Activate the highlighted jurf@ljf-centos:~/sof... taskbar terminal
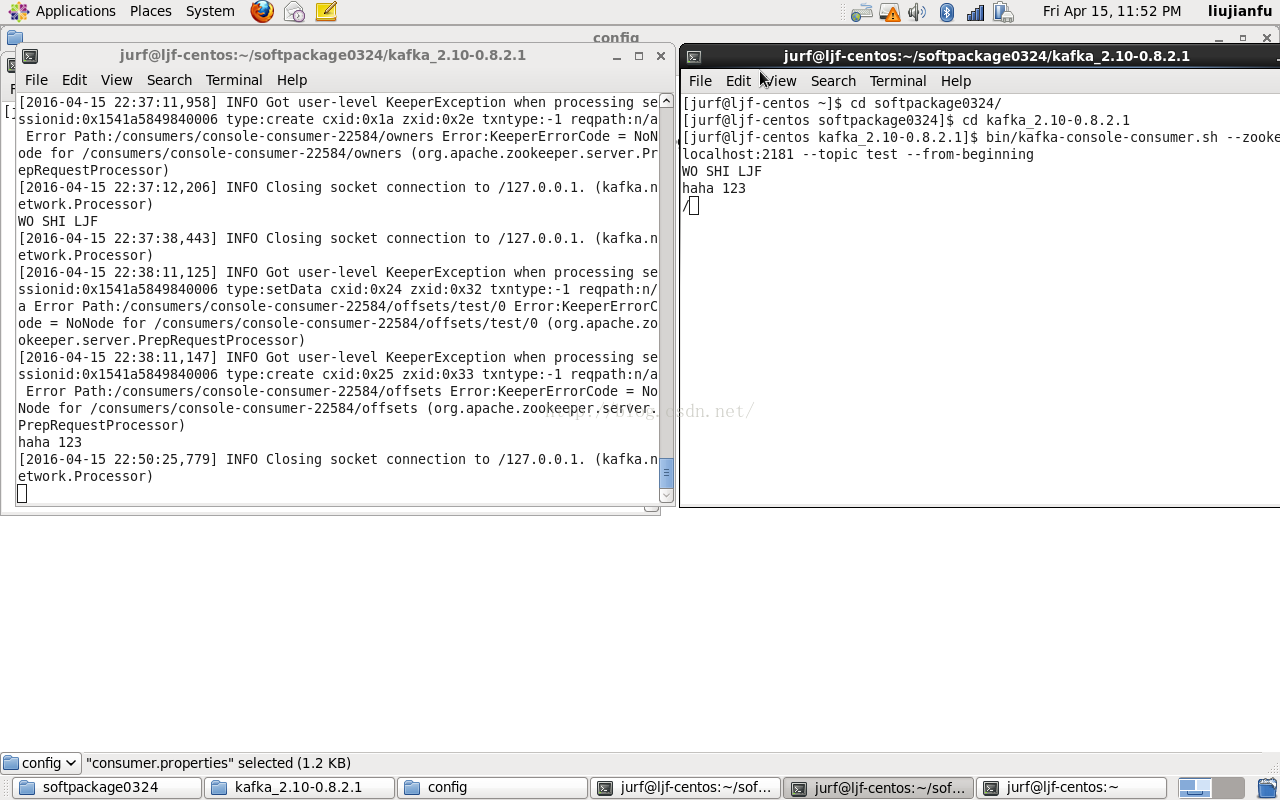 pyautogui.click(x=878, y=788)
